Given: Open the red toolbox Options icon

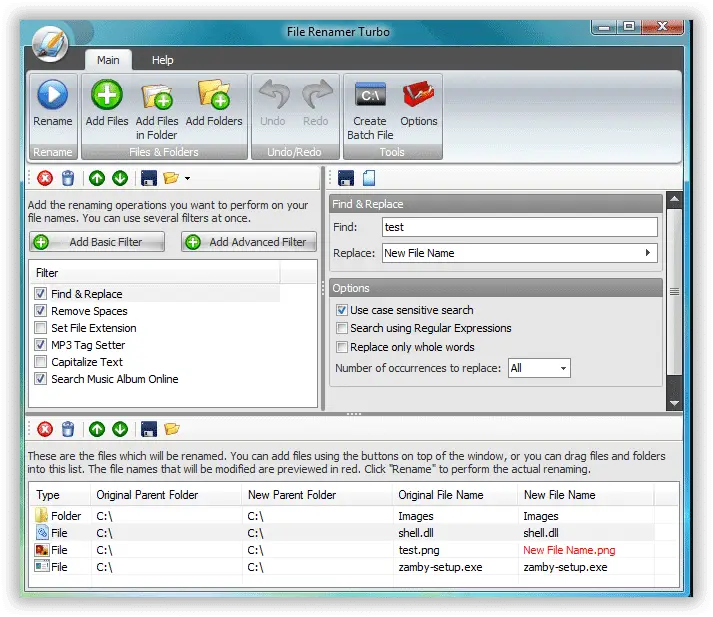Looking at the screenshot, I should pos(418,95).
